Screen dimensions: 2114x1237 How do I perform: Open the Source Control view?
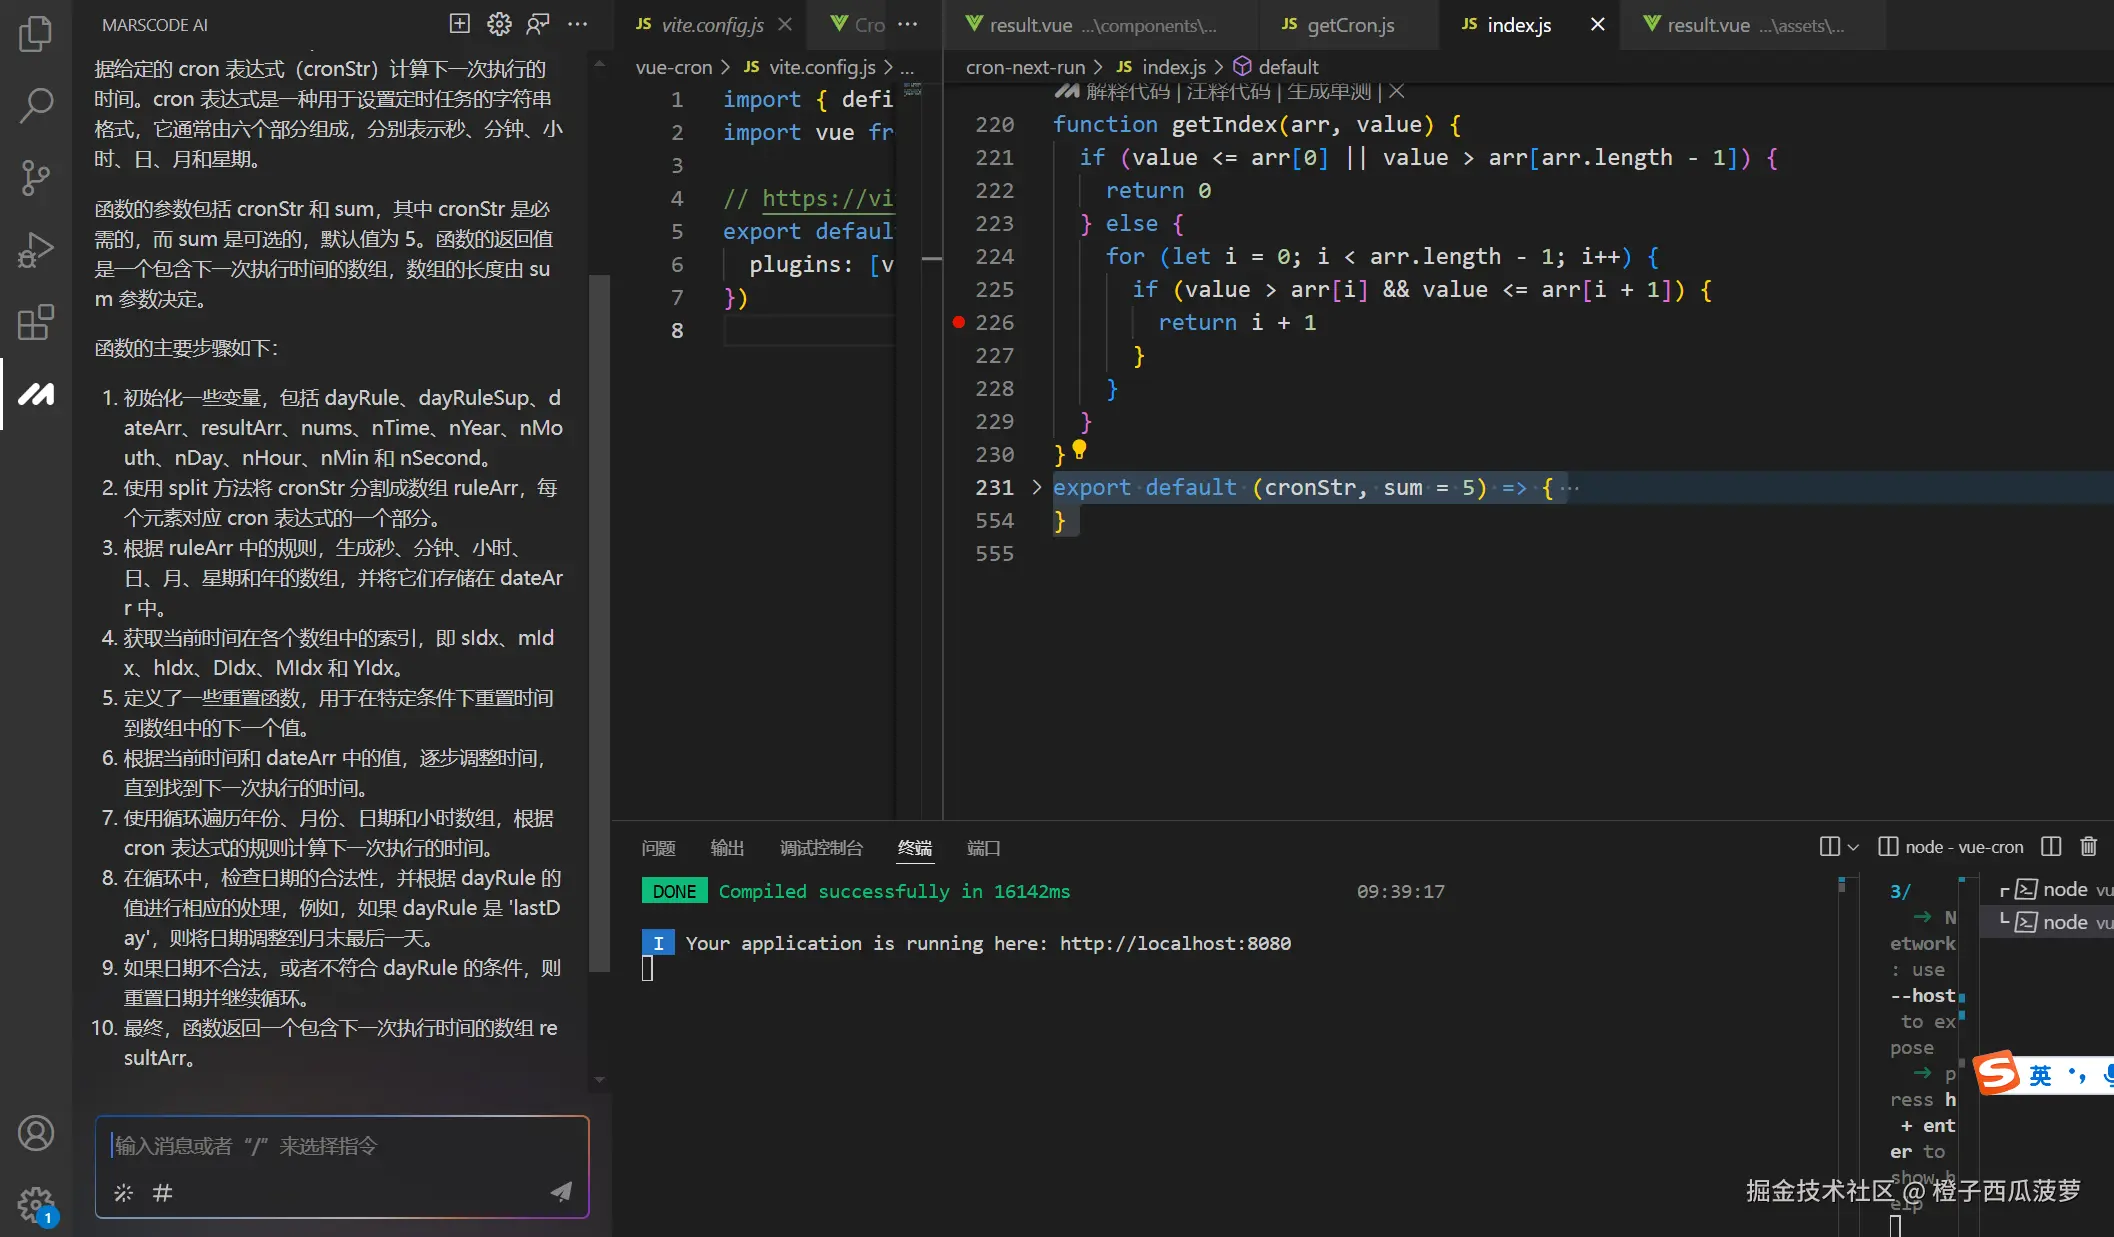36,178
